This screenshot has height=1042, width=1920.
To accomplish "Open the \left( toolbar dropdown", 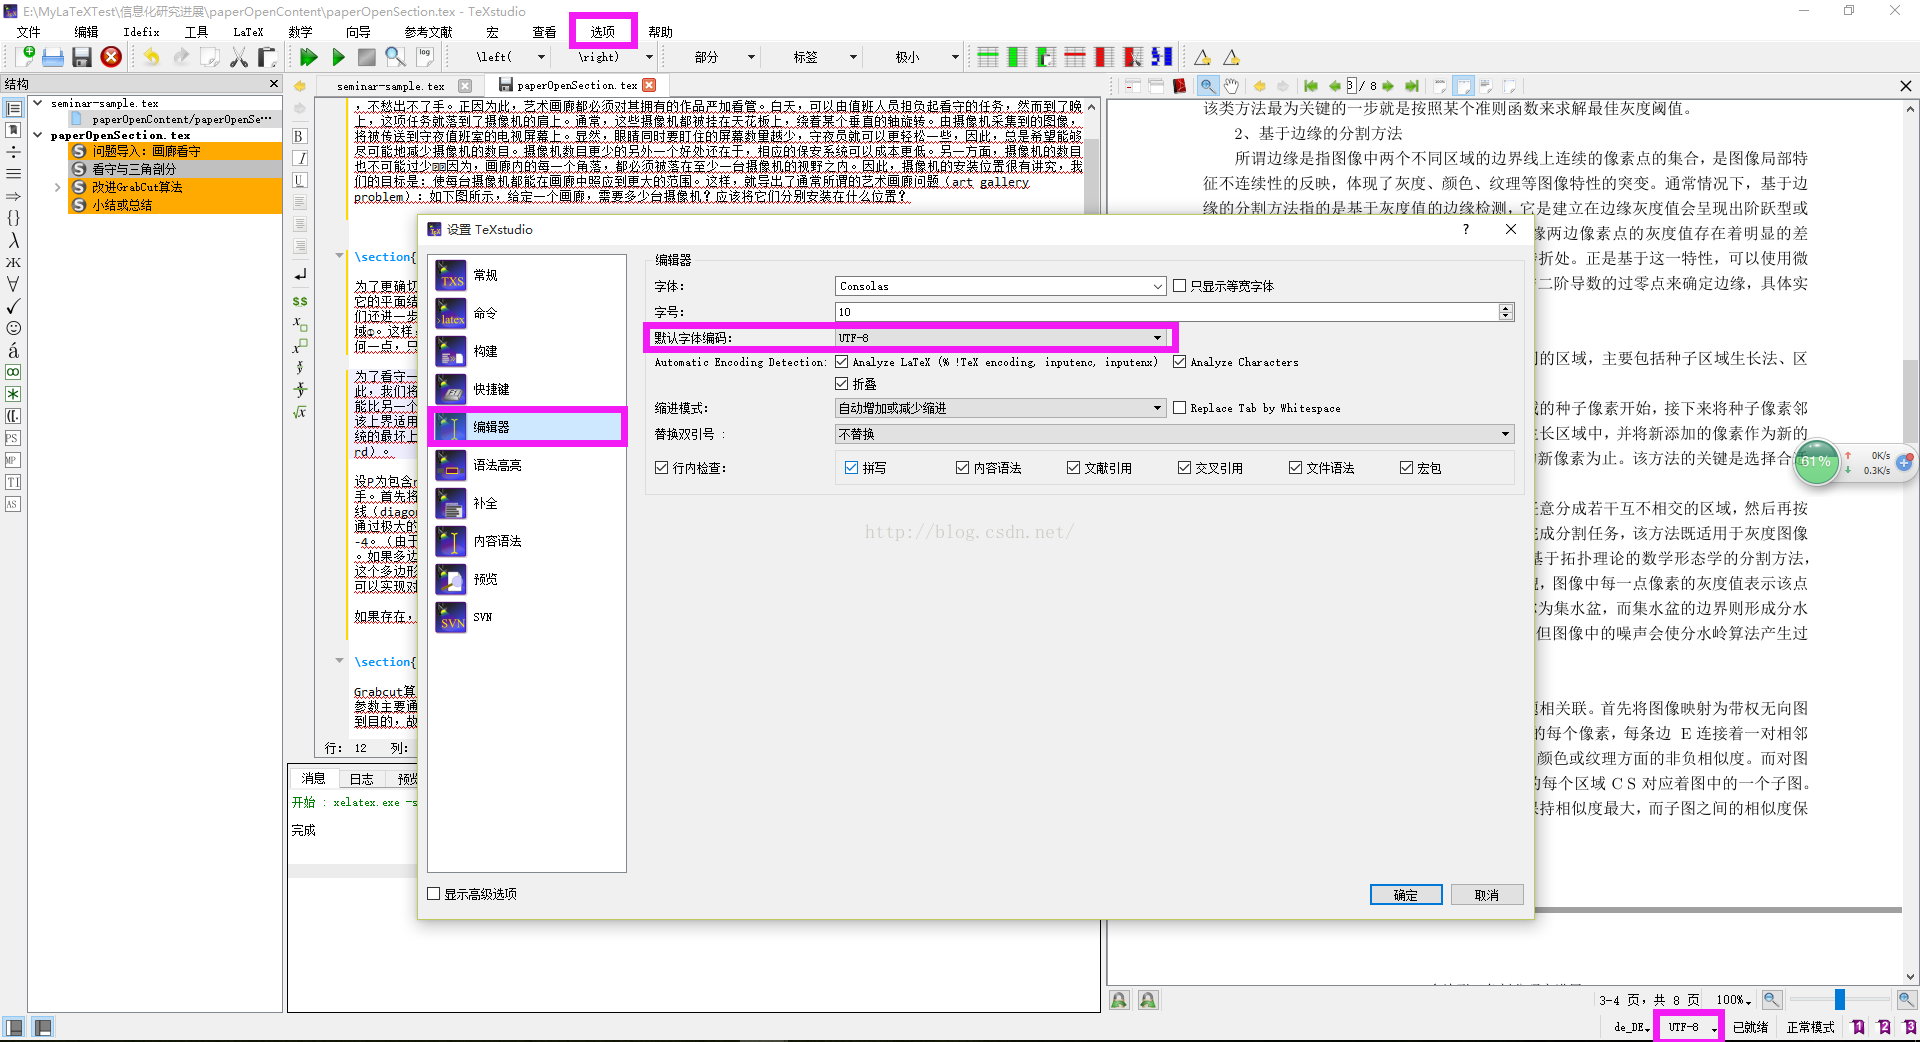I will (541, 57).
